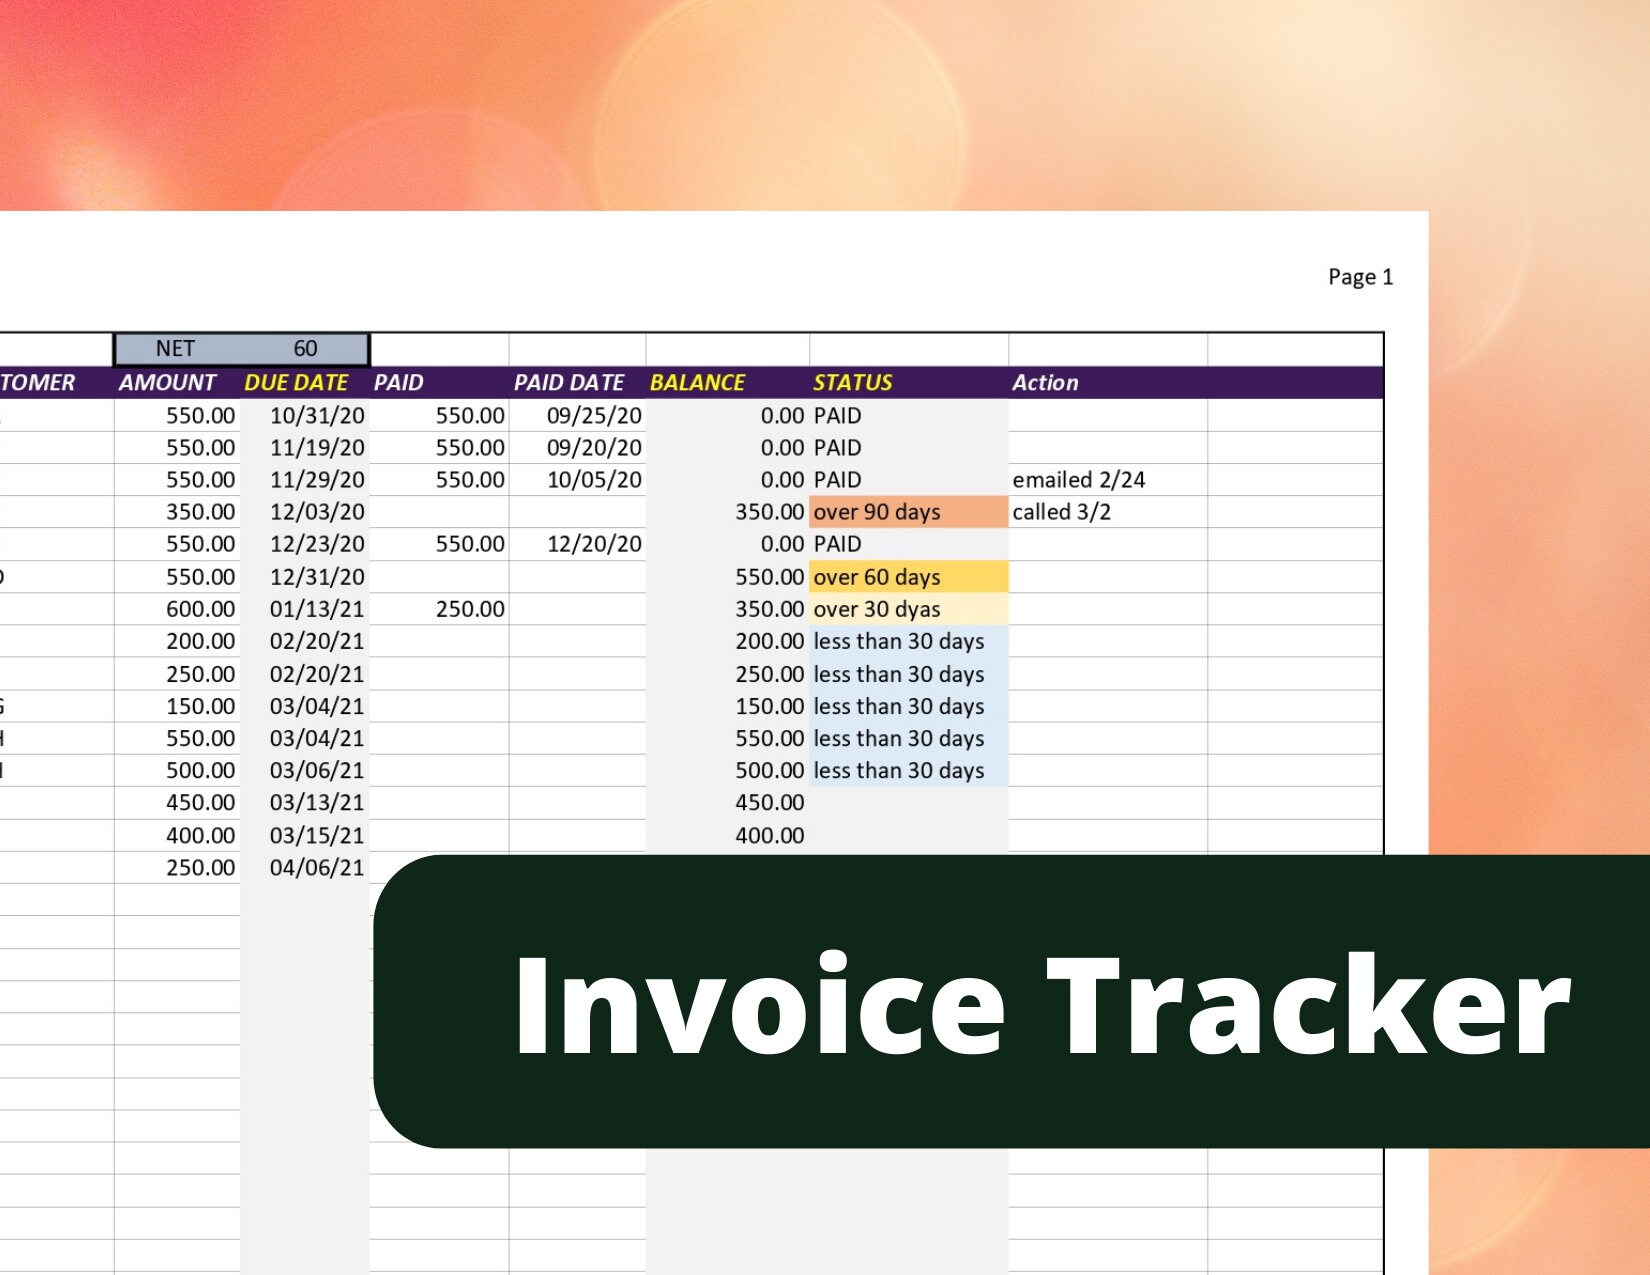This screenshot has width=1650, height=1275.
Task: Click the yellow 'over 60 days' status cell
Action: [x=877, y=576]
